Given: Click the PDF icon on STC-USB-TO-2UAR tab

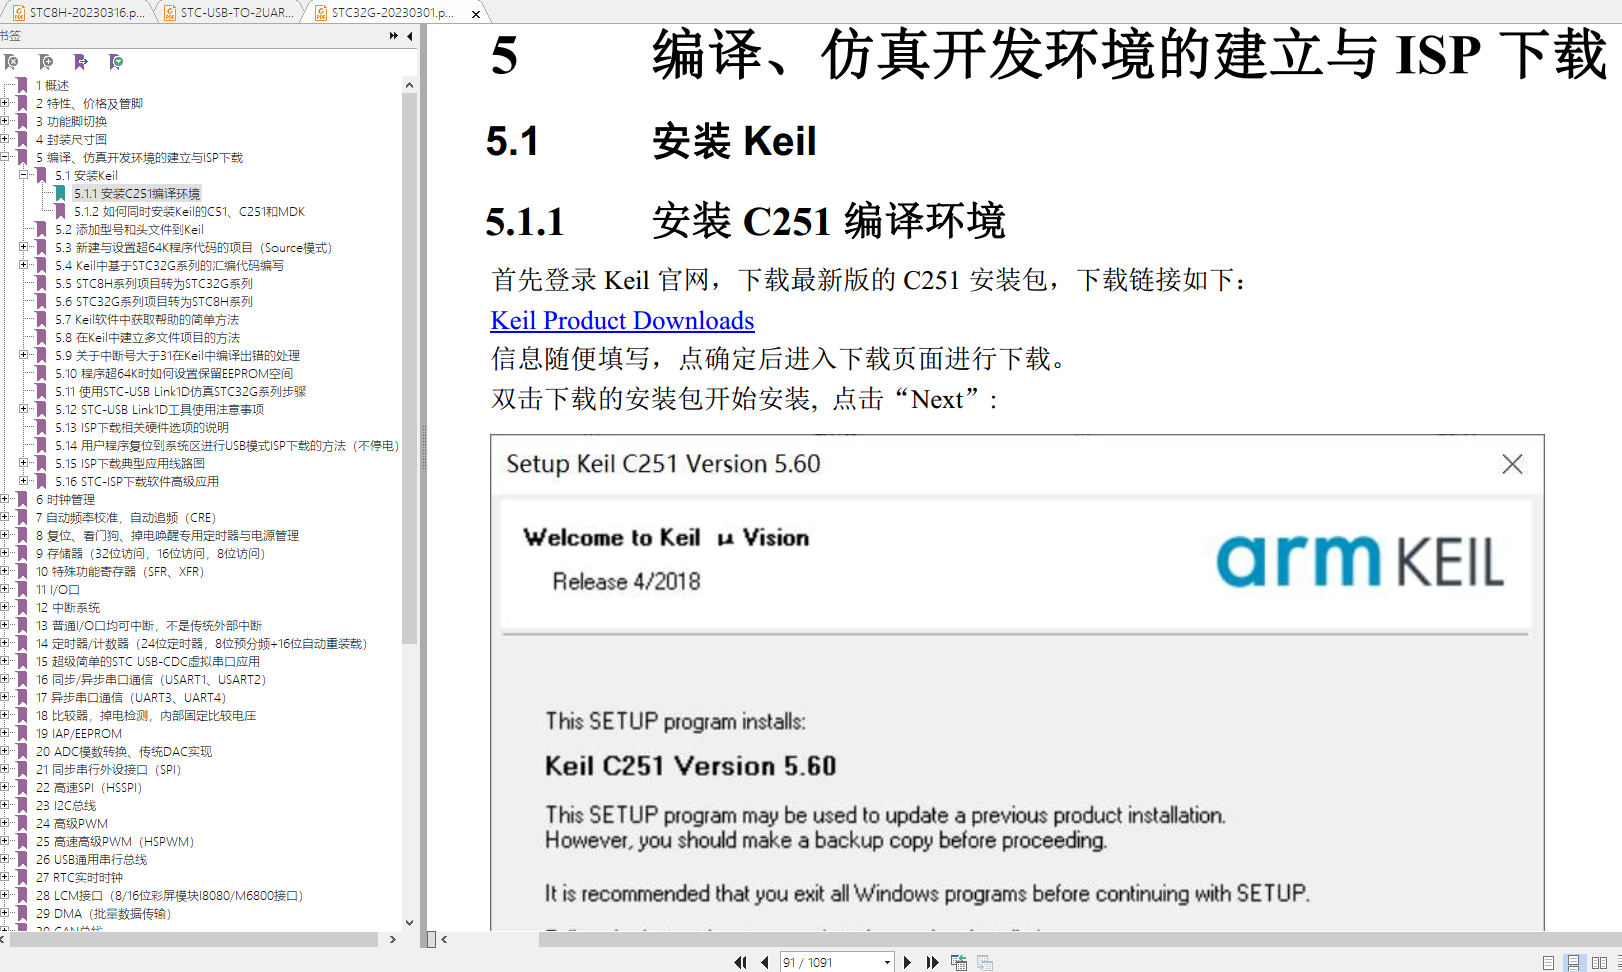Looking at the screenshot, I should click(x=170, y=13).
